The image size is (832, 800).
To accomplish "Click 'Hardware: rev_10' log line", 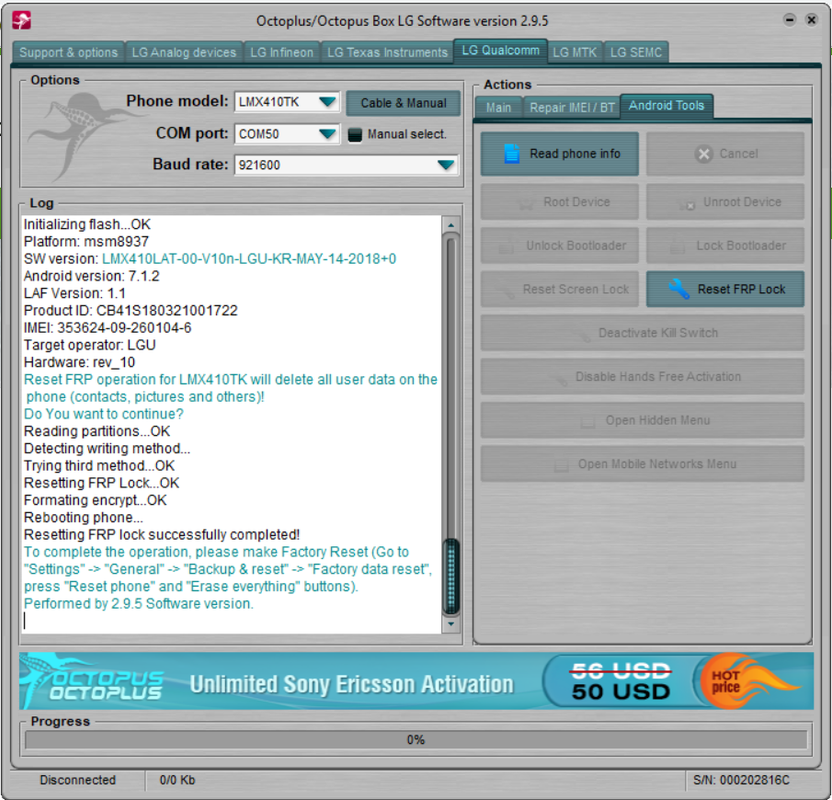I will point(80,362).
